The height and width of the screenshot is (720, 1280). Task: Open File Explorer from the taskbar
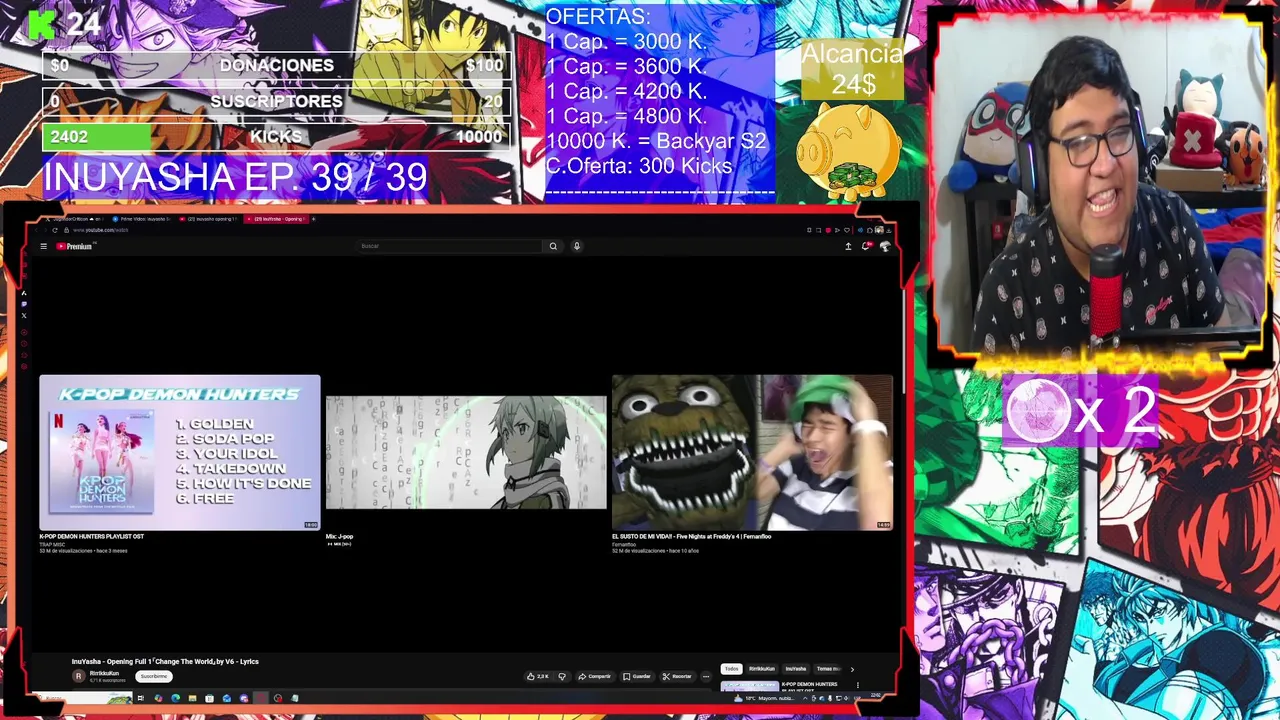click(192, 698)
